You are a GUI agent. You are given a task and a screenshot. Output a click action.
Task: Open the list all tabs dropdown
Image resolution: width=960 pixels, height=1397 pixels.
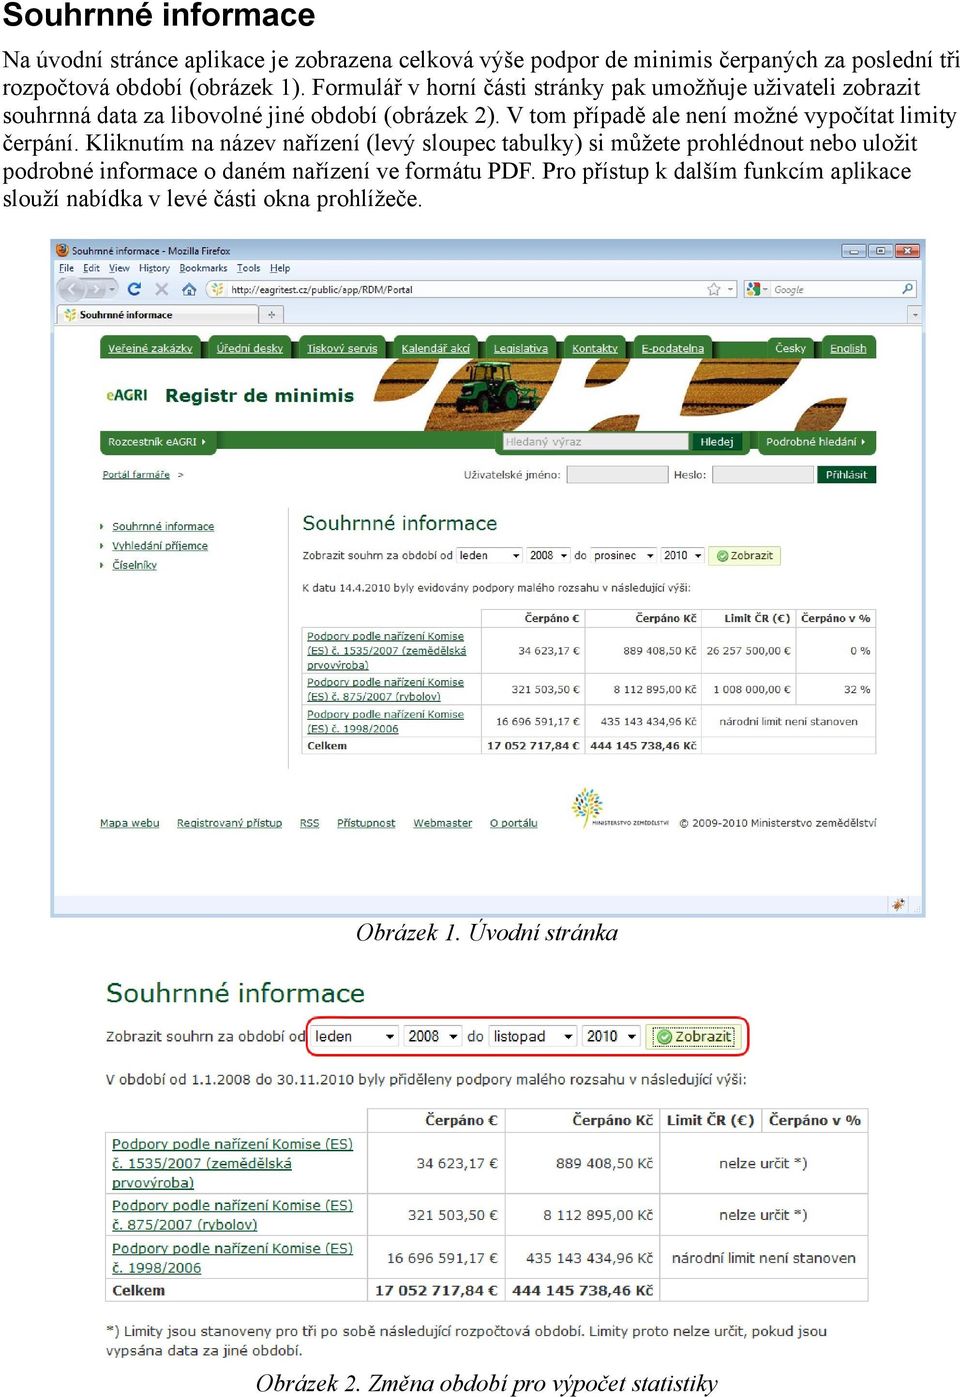914,314
